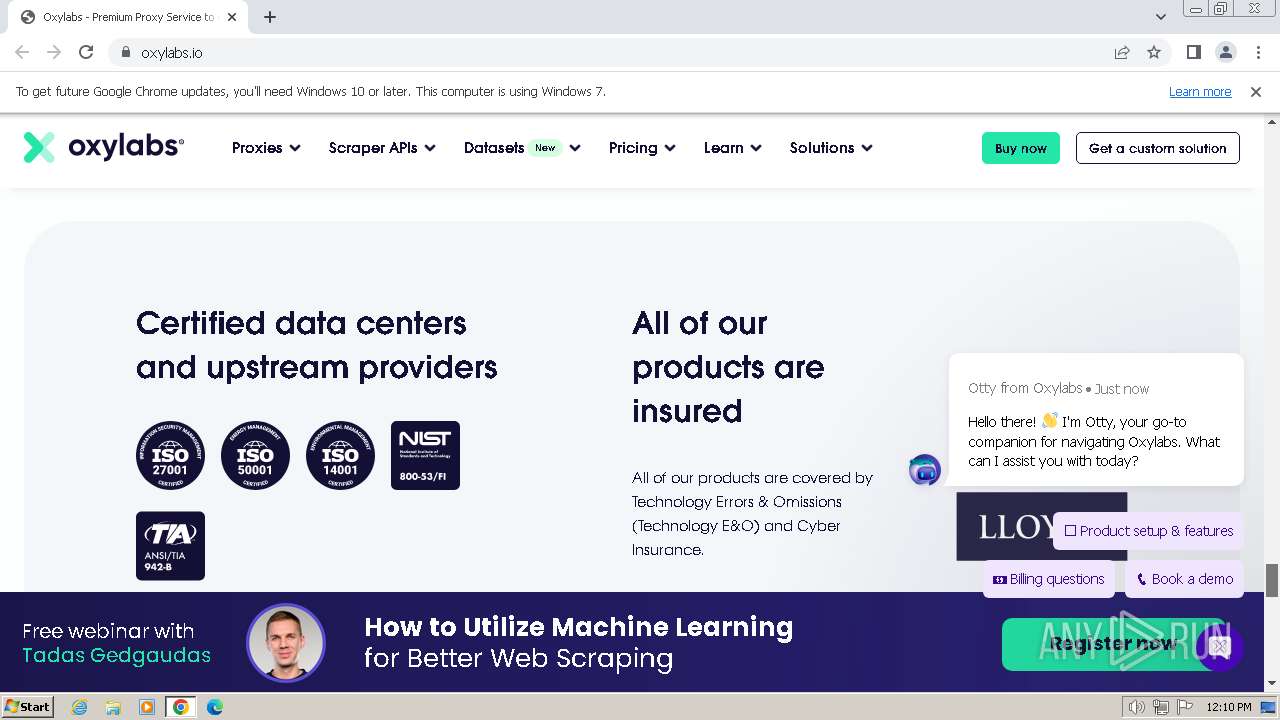Open the ISO 27001 certification badge

170,455
